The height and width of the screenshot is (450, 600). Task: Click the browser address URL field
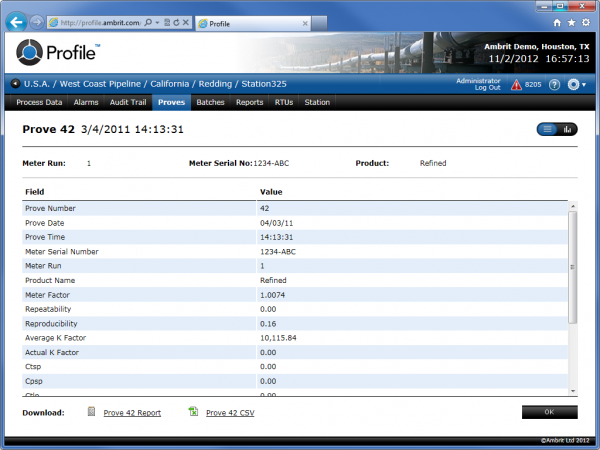click(100, 23)
